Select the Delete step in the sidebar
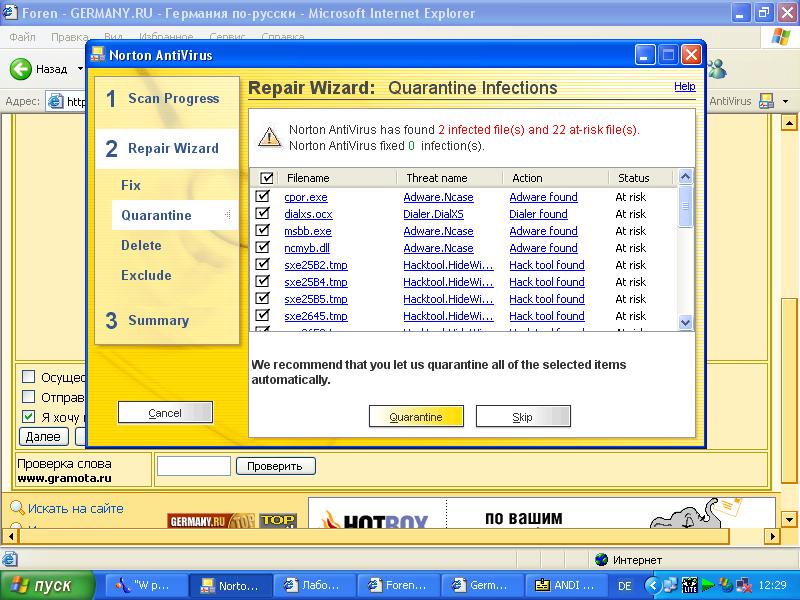 [141, 245]
